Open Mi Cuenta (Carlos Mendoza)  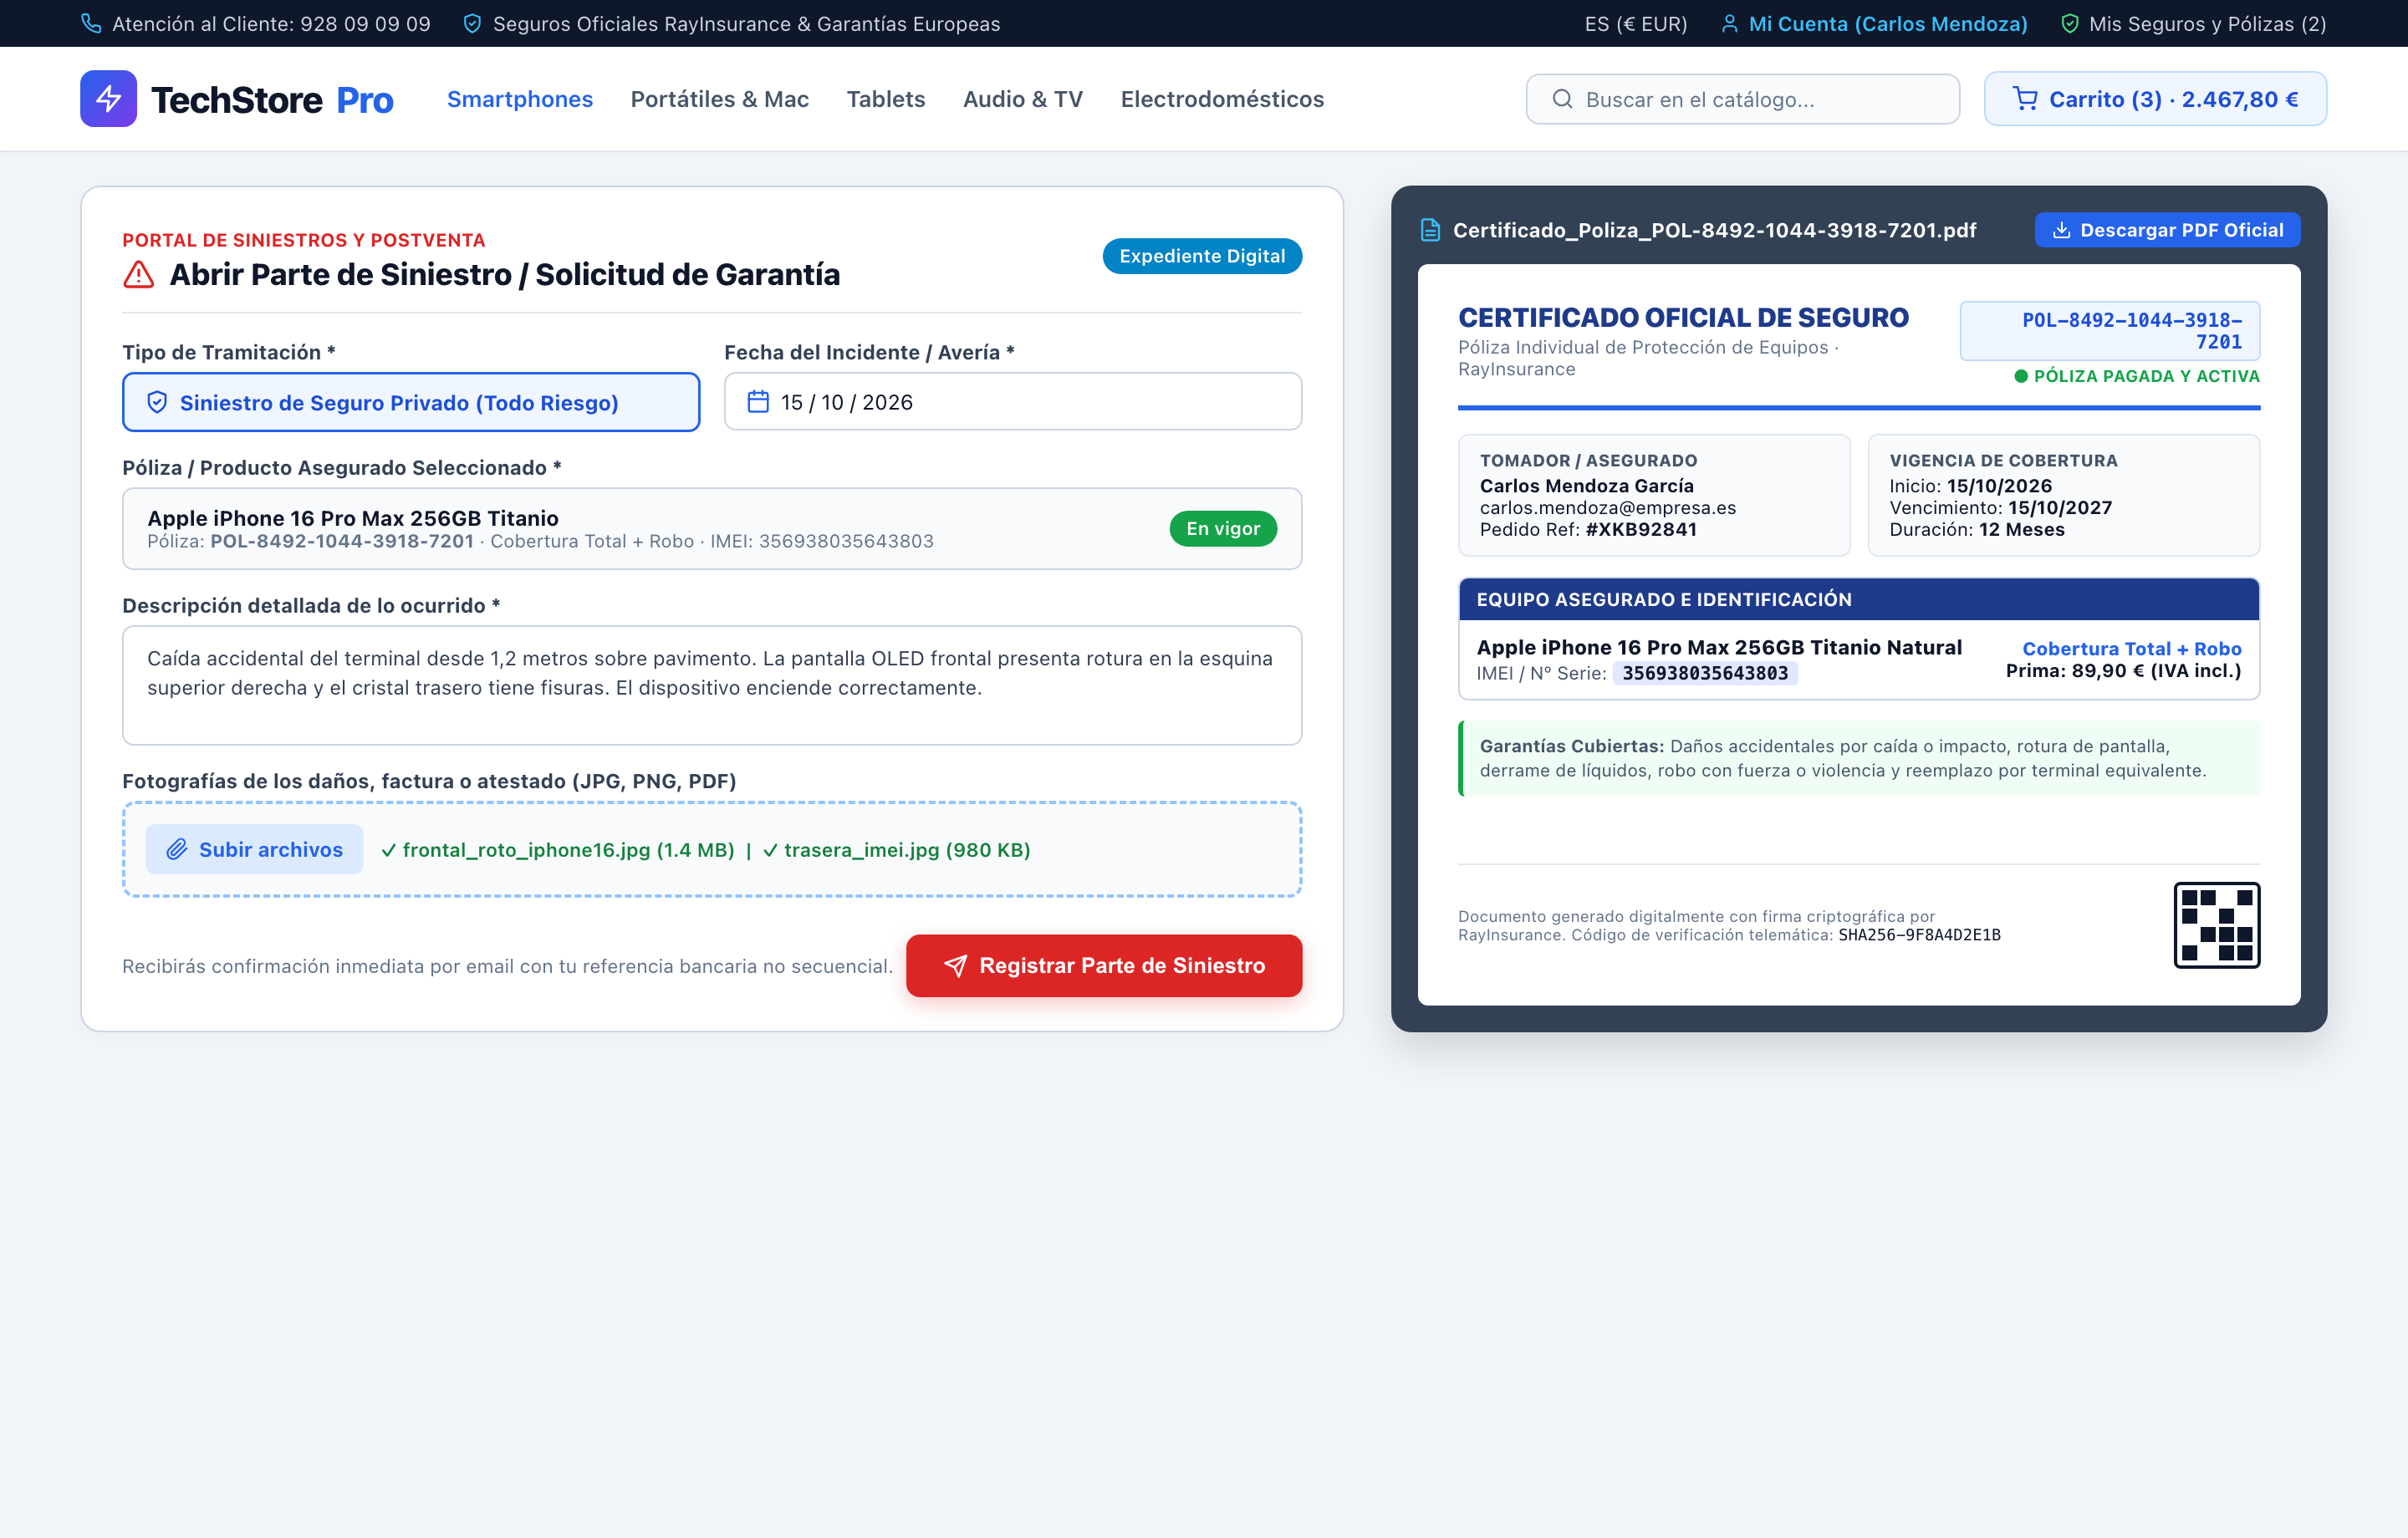point(1874,23)
